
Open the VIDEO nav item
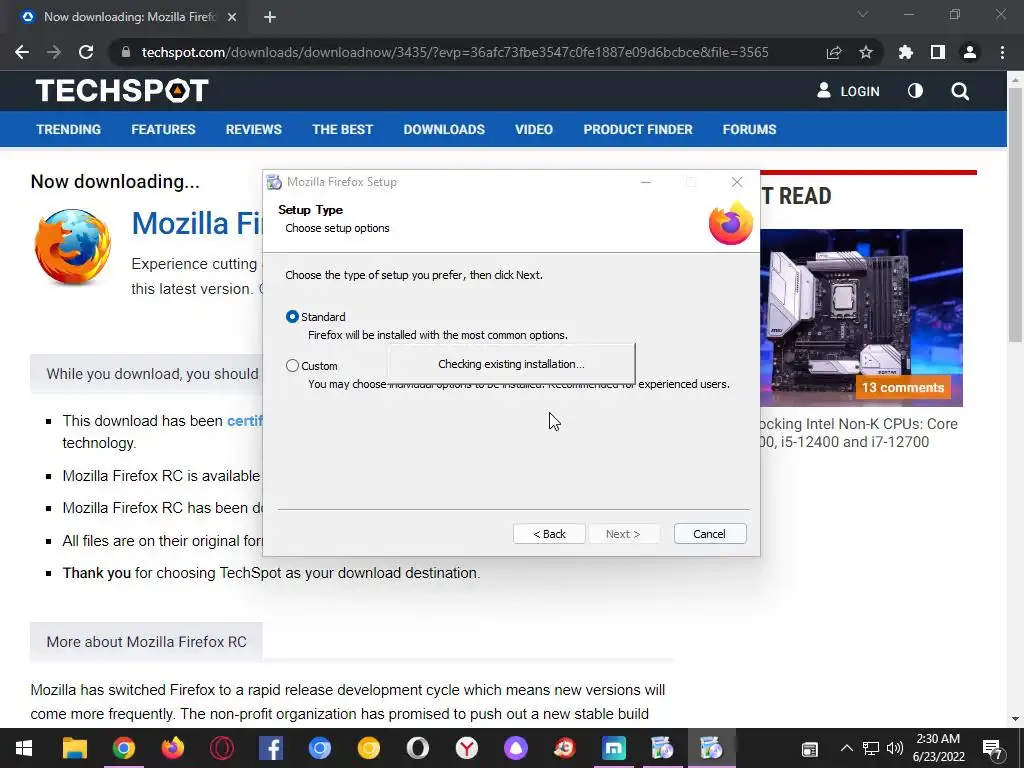[x=534, y=129]
